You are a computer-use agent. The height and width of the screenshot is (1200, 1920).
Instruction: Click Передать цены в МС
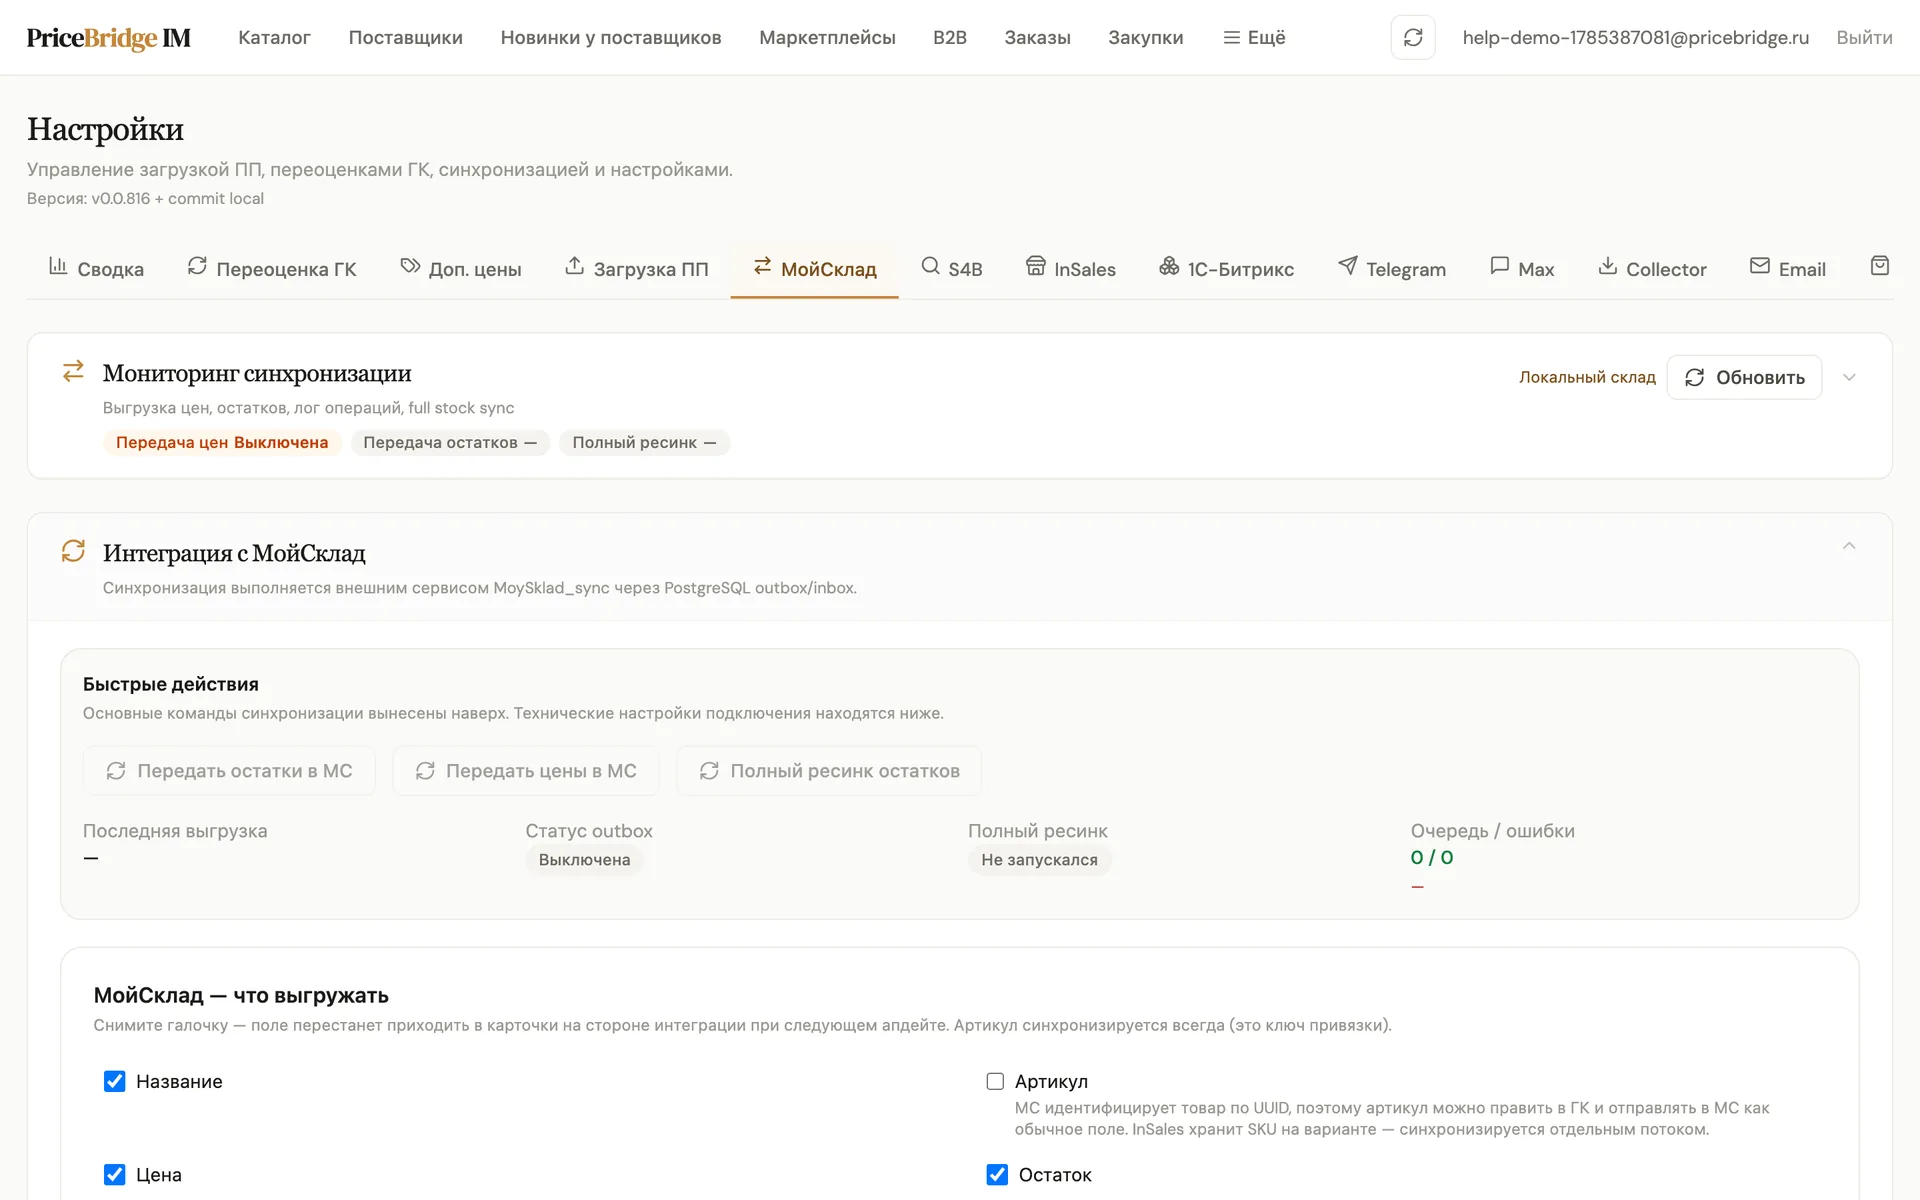(x=526, y=771)
